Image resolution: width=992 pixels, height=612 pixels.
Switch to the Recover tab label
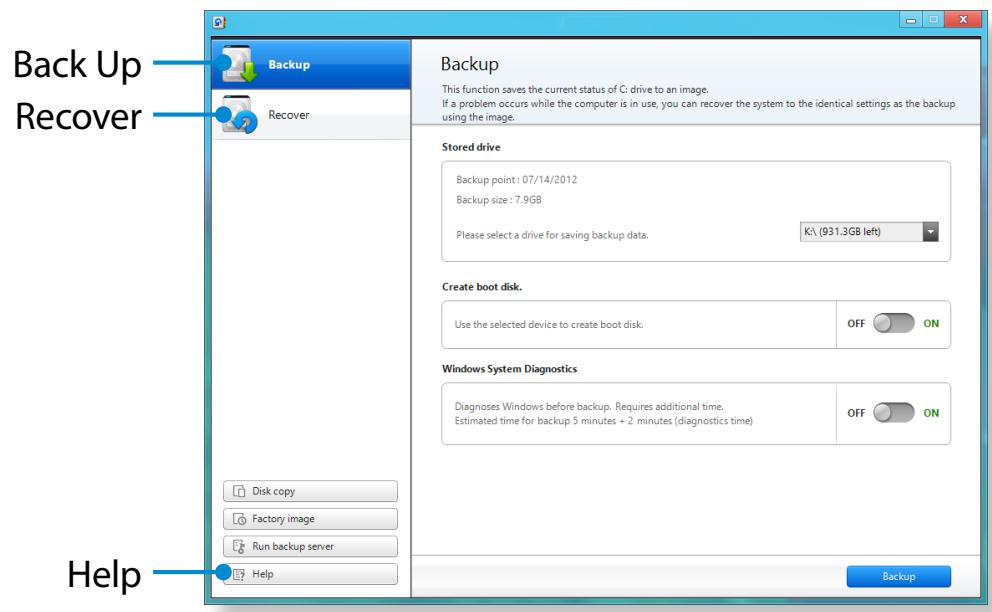[288, 115]
